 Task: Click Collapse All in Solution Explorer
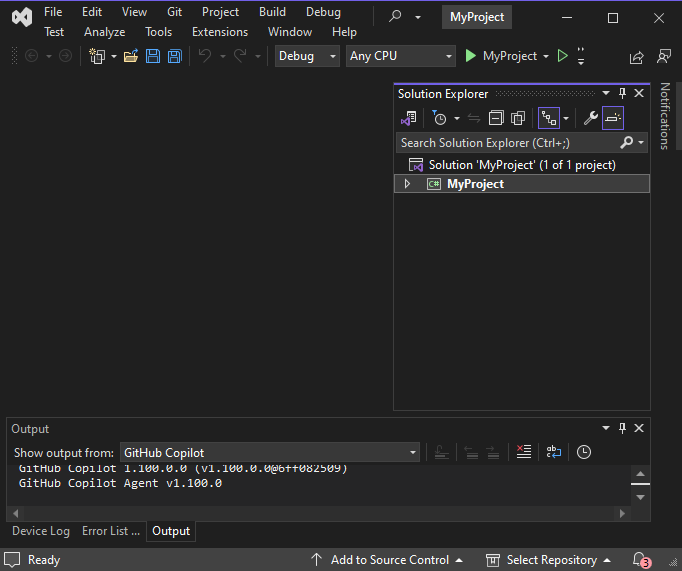[x=496, y=118]
